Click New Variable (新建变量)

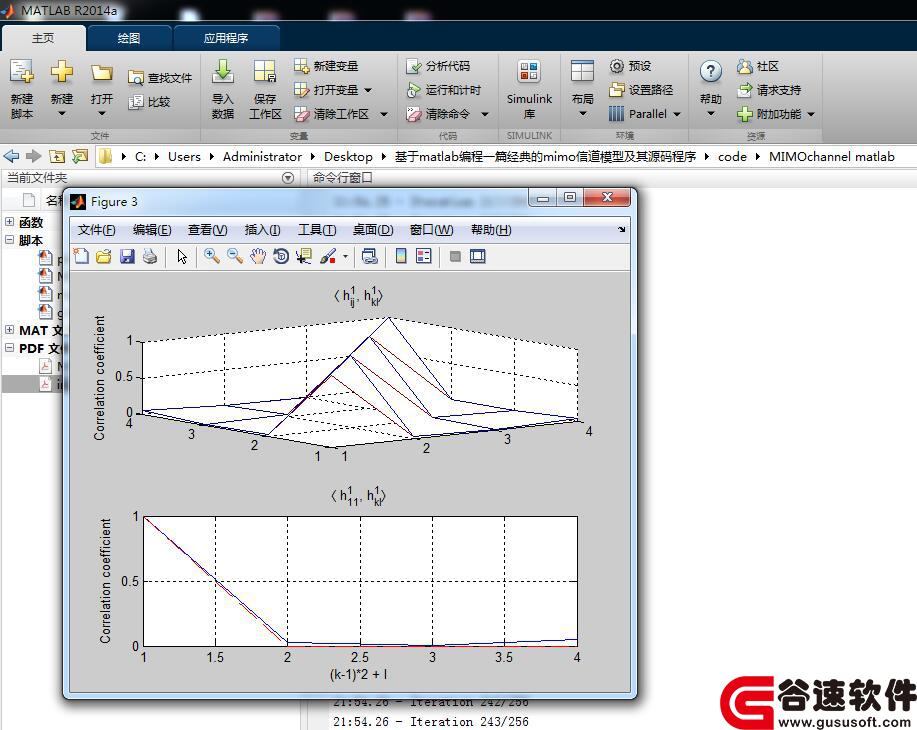click(326, 66)
